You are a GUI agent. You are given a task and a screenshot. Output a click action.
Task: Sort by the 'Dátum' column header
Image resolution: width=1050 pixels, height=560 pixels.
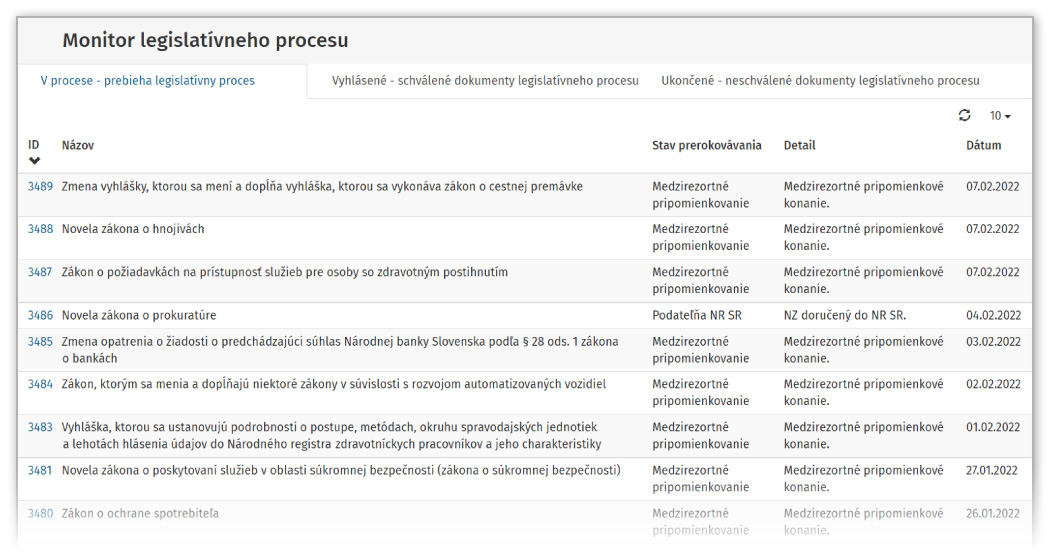983,145
